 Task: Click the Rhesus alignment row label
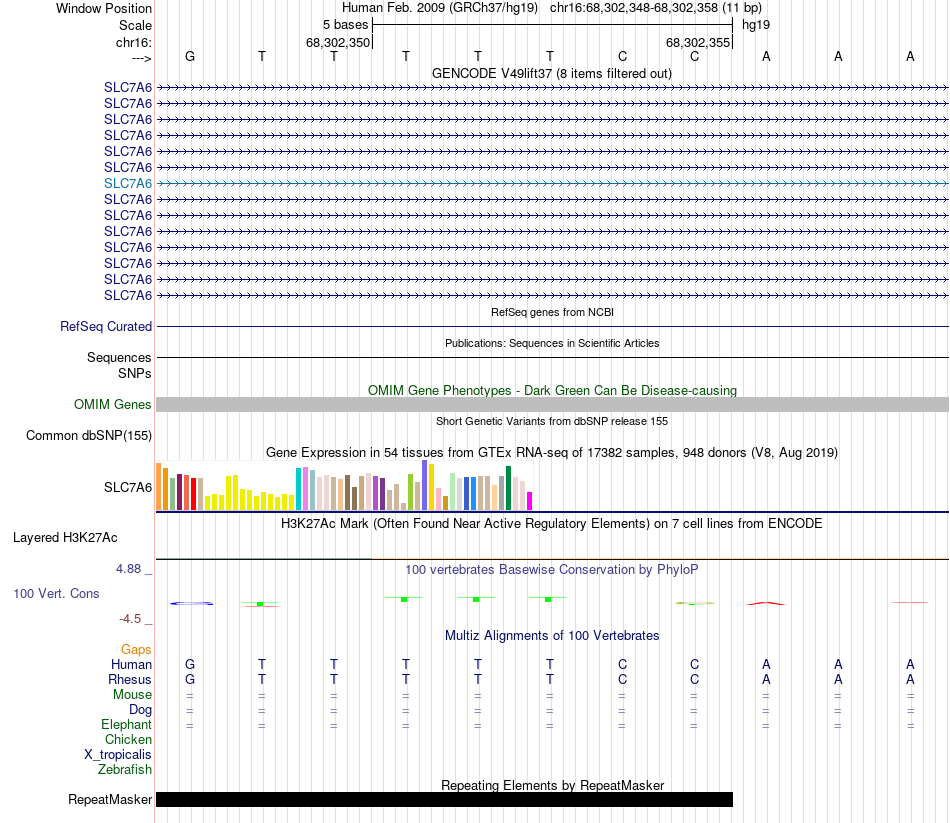click(x=130, y=680)
